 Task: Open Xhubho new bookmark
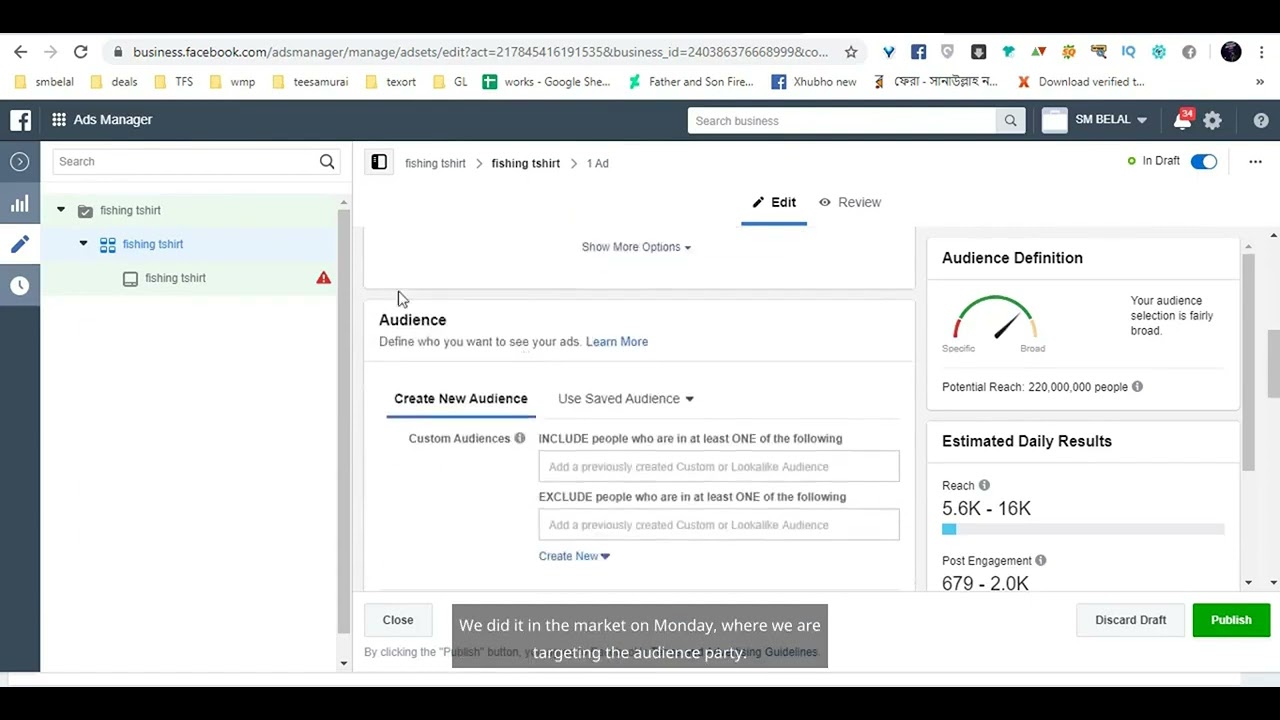[x=814, y=82]
